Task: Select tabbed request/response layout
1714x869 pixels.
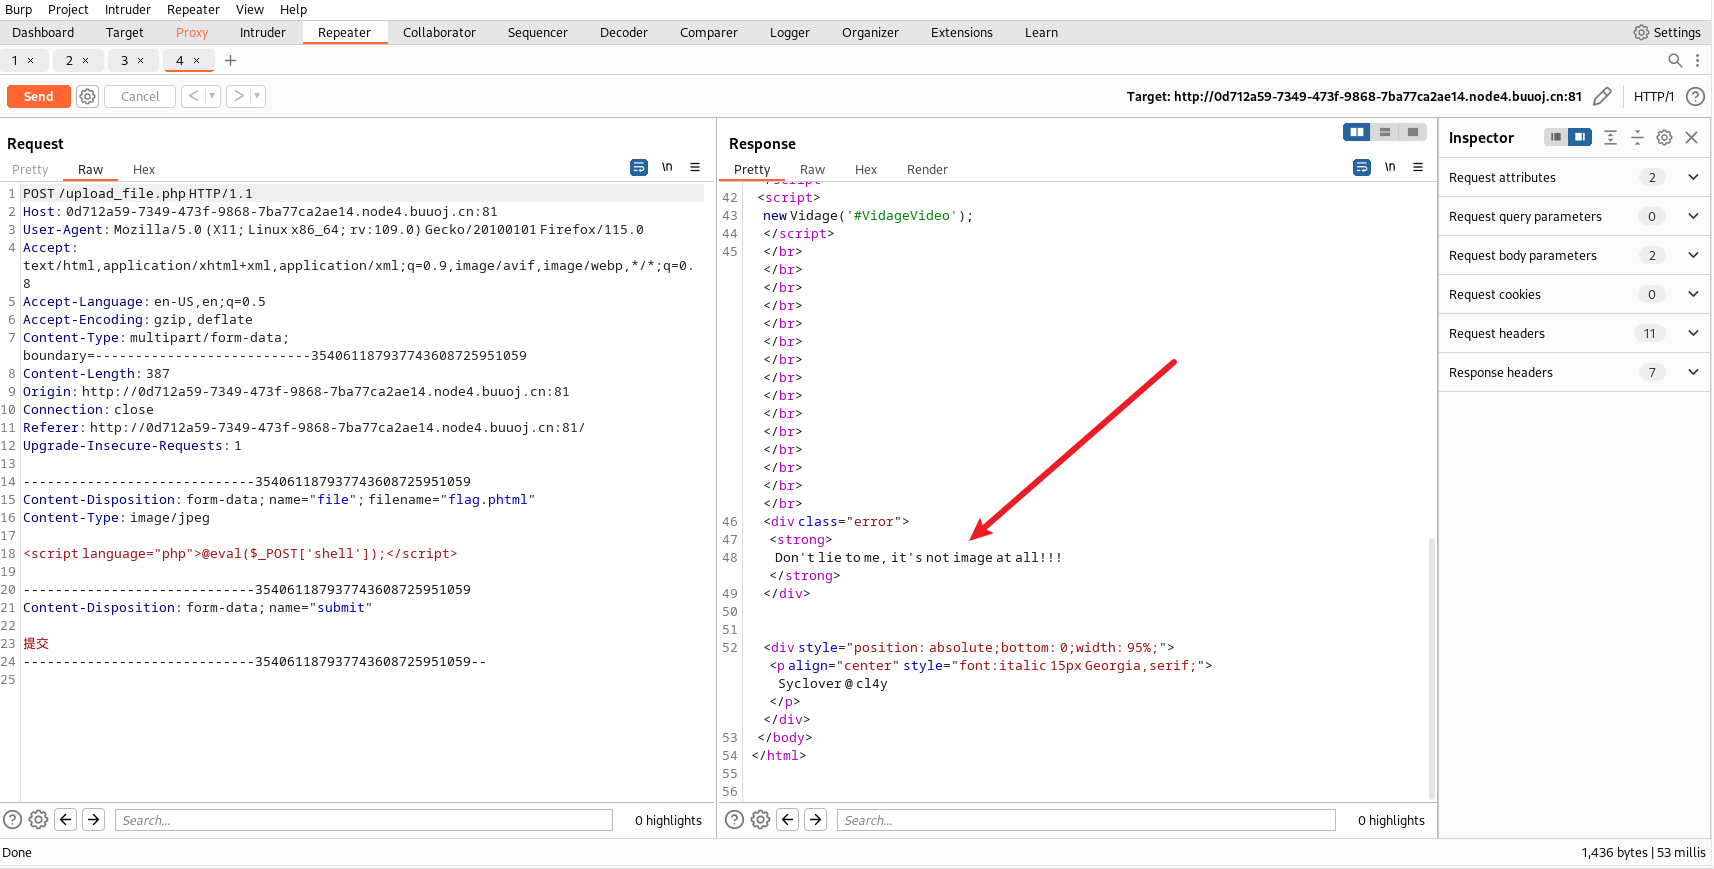Action: coord(1413,132)
